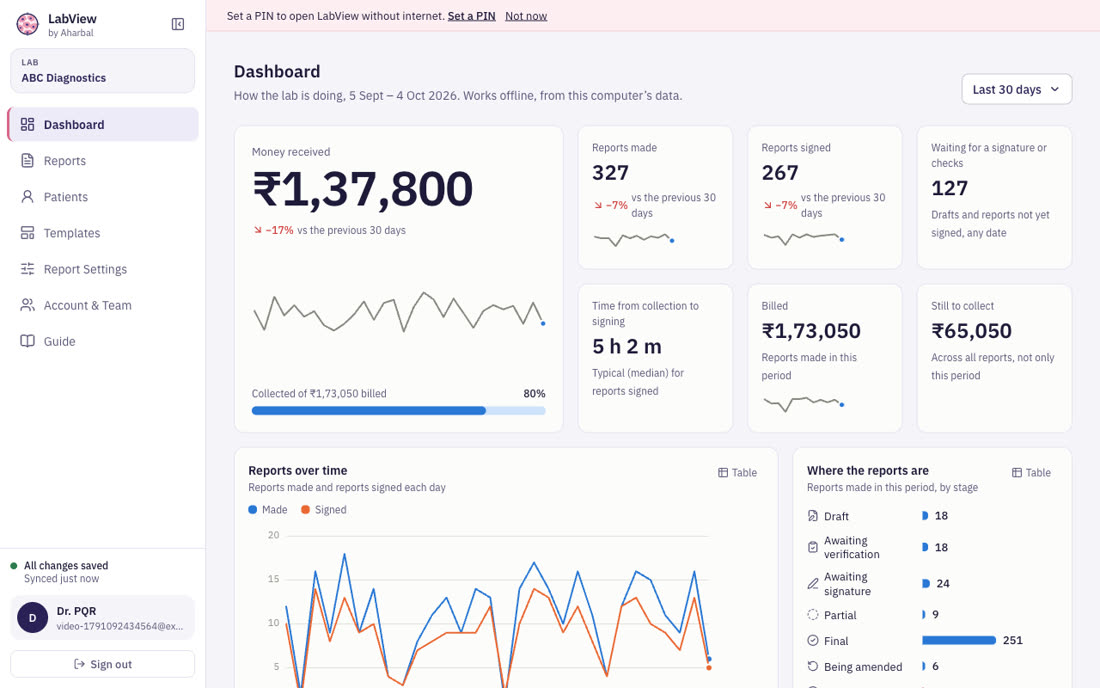Click the Patients person icon
The width and height of the screenshot is (1100, 688).
tap(27, 196)
